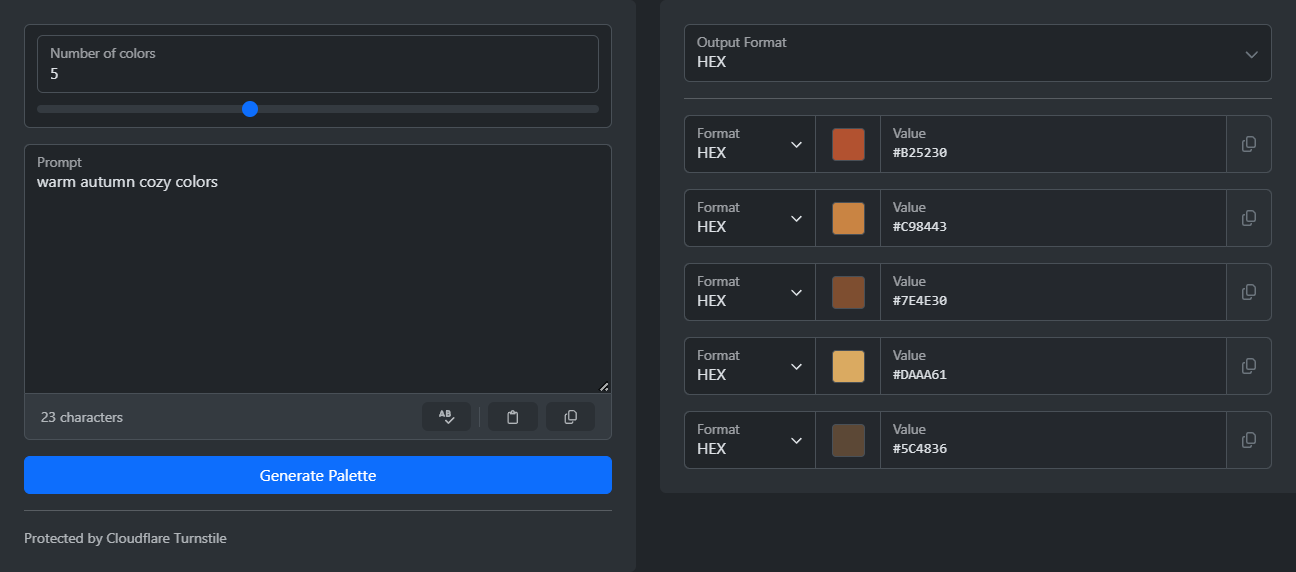Open Format dropdown for #7E4E30 row
The height and width of the screenshot is (572, 1296).
click(750, 292)
